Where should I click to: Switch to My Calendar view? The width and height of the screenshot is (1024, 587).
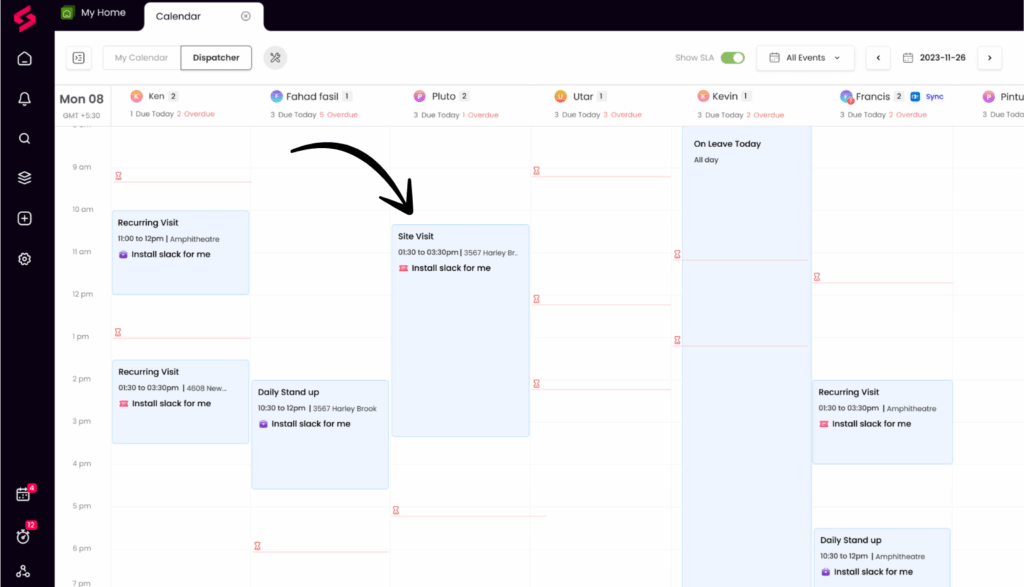click(x=140, y=57)
